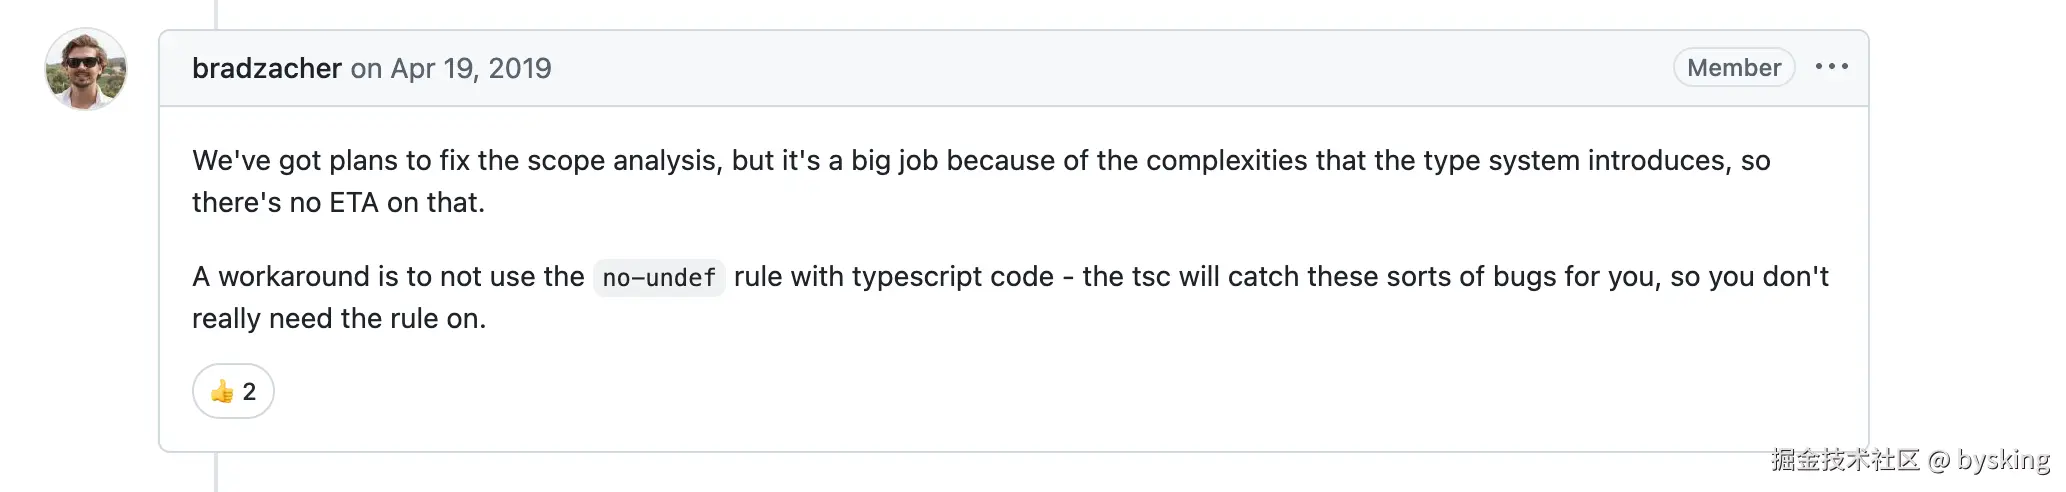
Task: Click "really need the rule on" text
Action: coord(338,318)
